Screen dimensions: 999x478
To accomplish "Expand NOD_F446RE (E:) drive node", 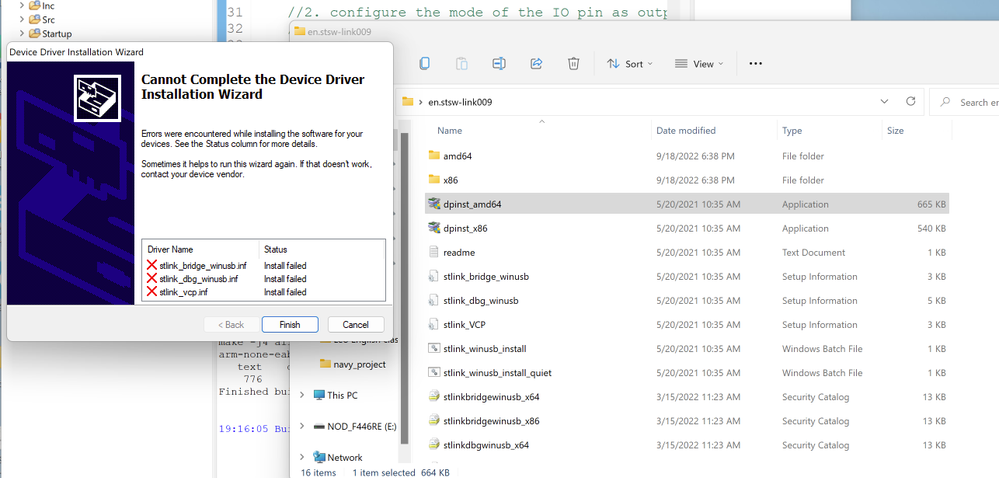I will [302, 426].
